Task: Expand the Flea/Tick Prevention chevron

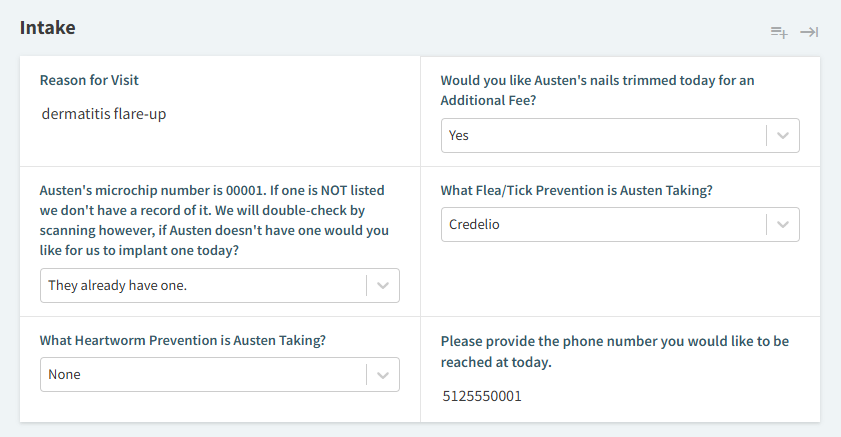Action: [783, 225]
